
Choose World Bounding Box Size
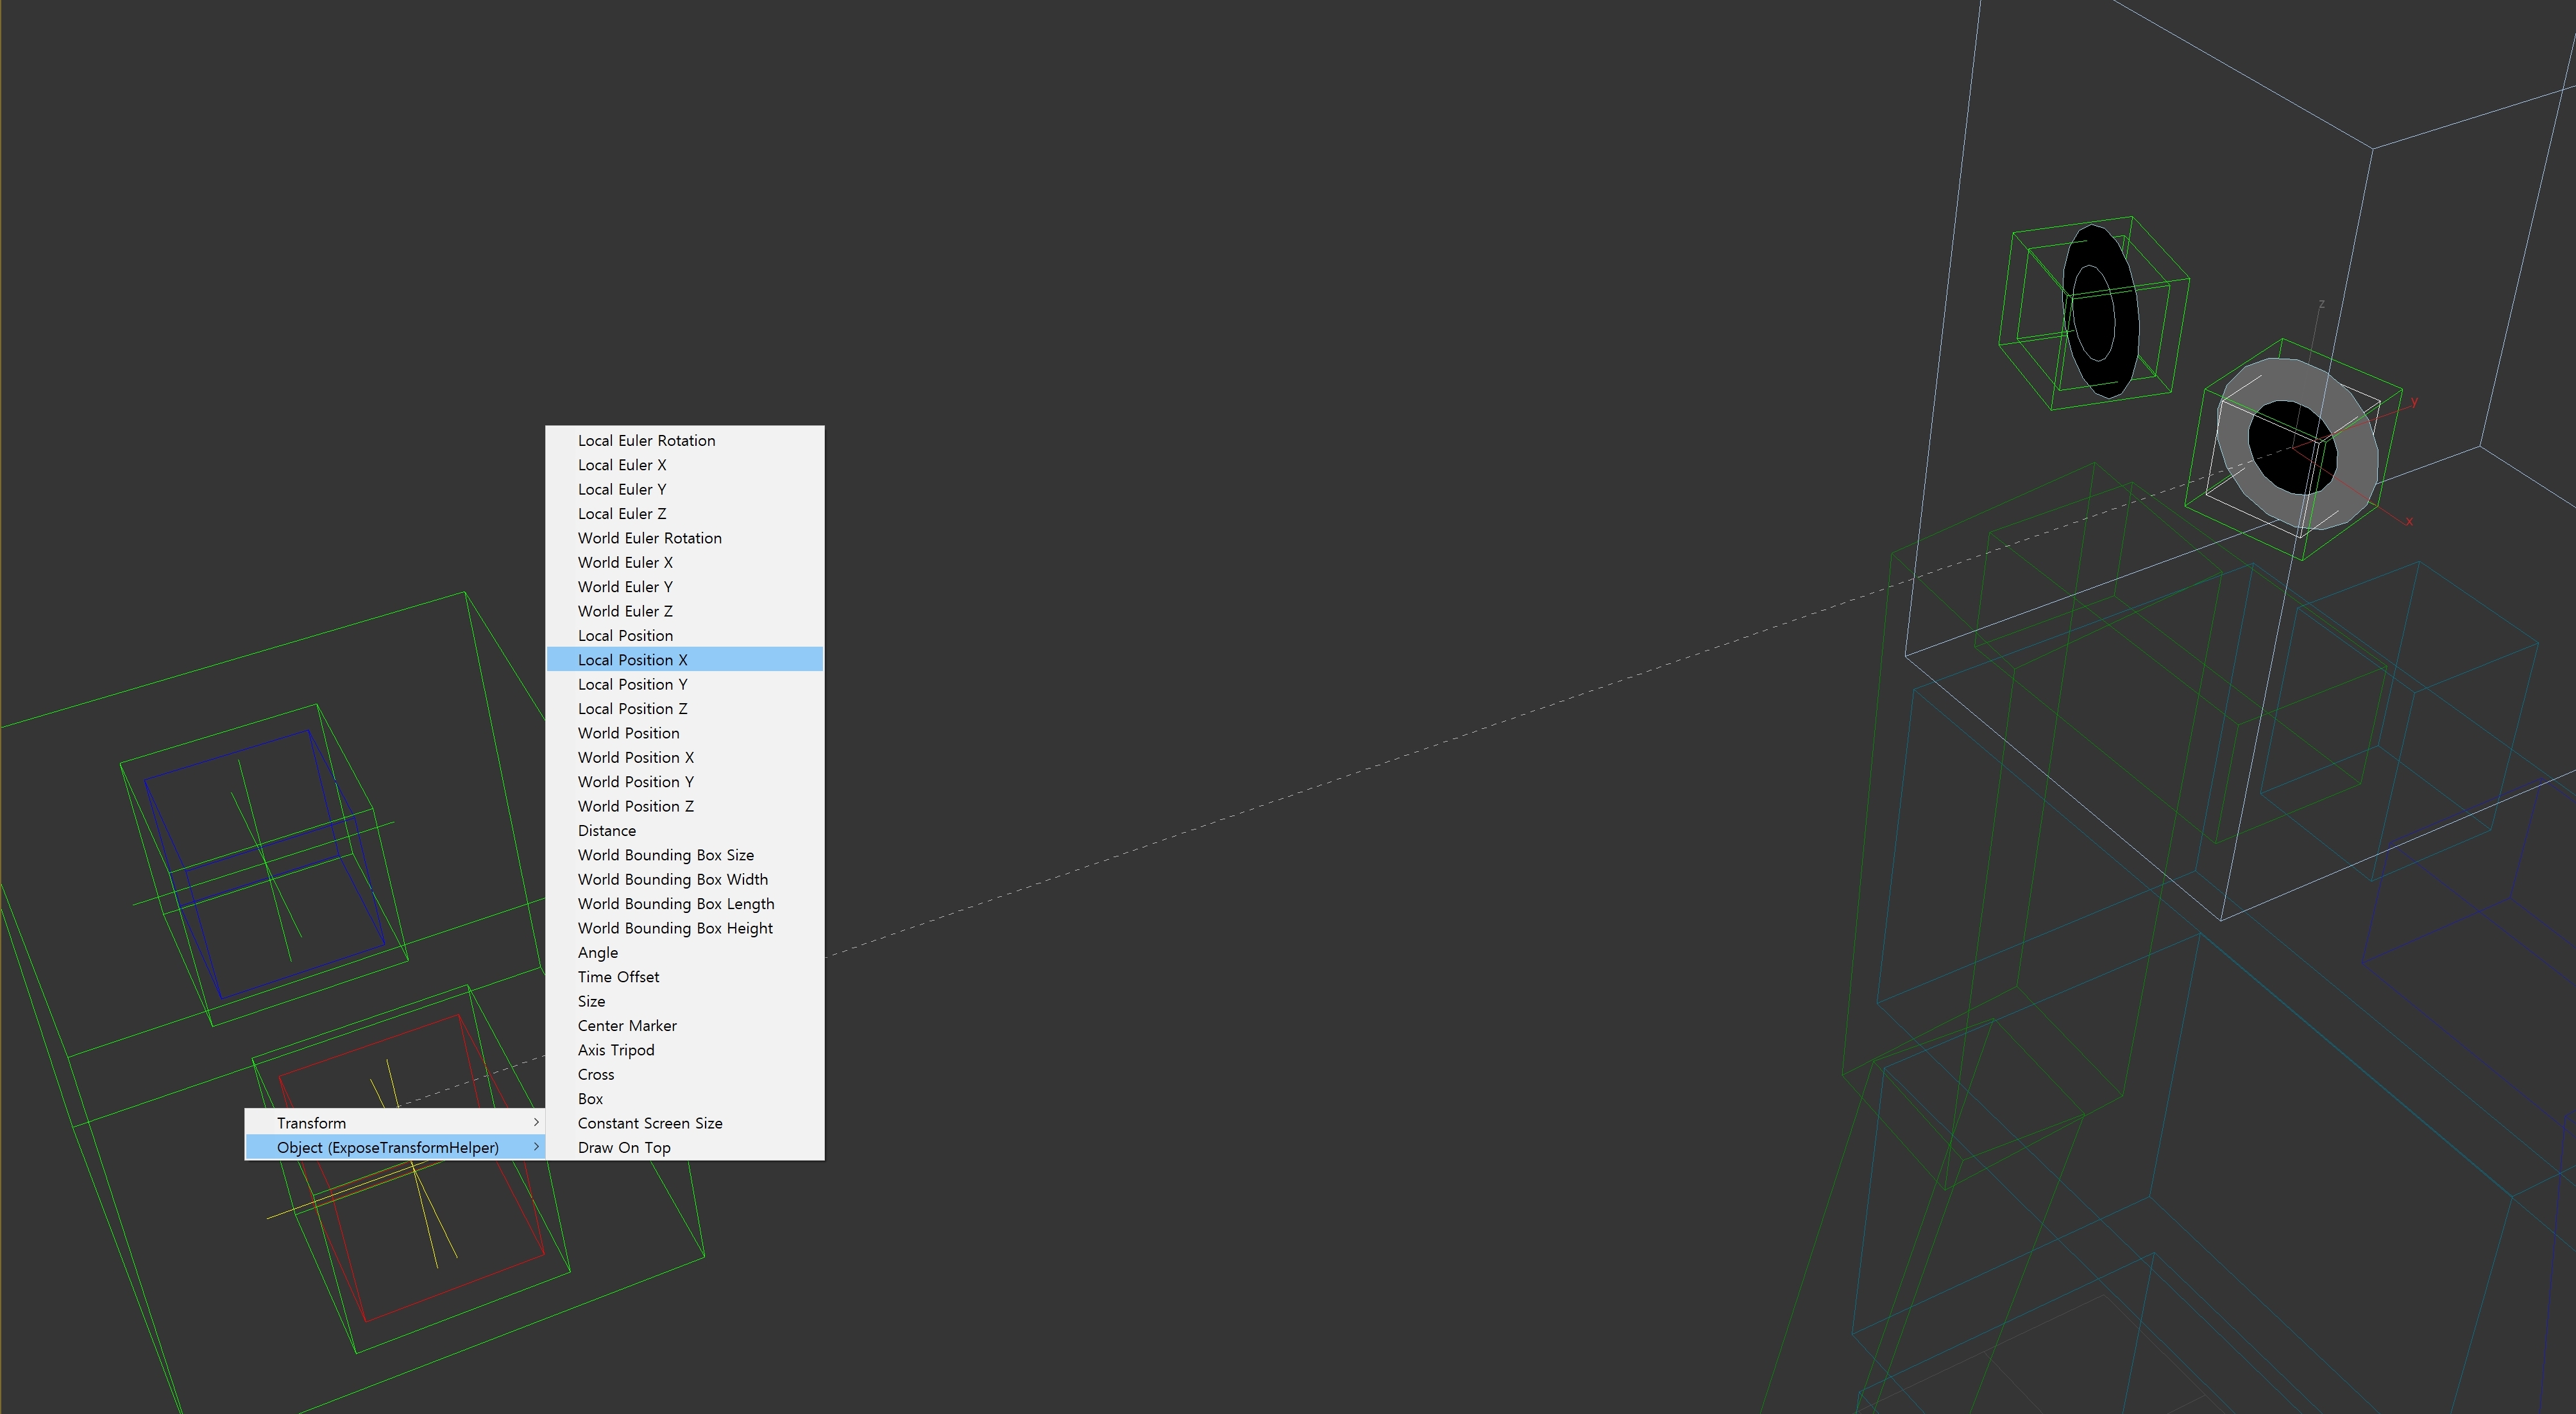pos(665,855)
